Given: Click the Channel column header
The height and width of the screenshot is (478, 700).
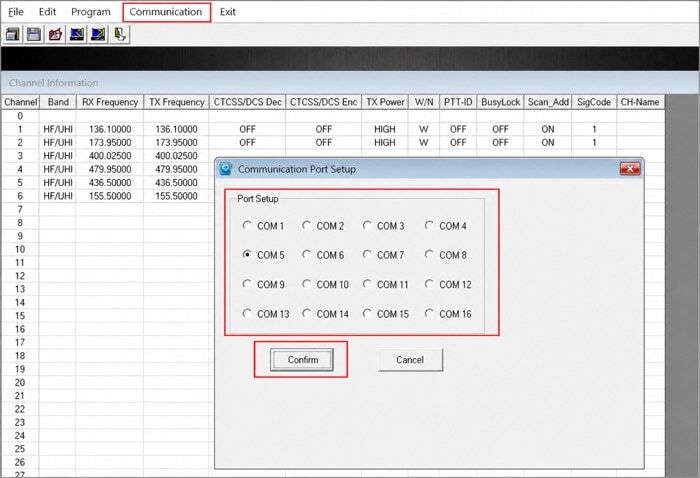Looking at the screenshot, I should (x=20, y=102).
